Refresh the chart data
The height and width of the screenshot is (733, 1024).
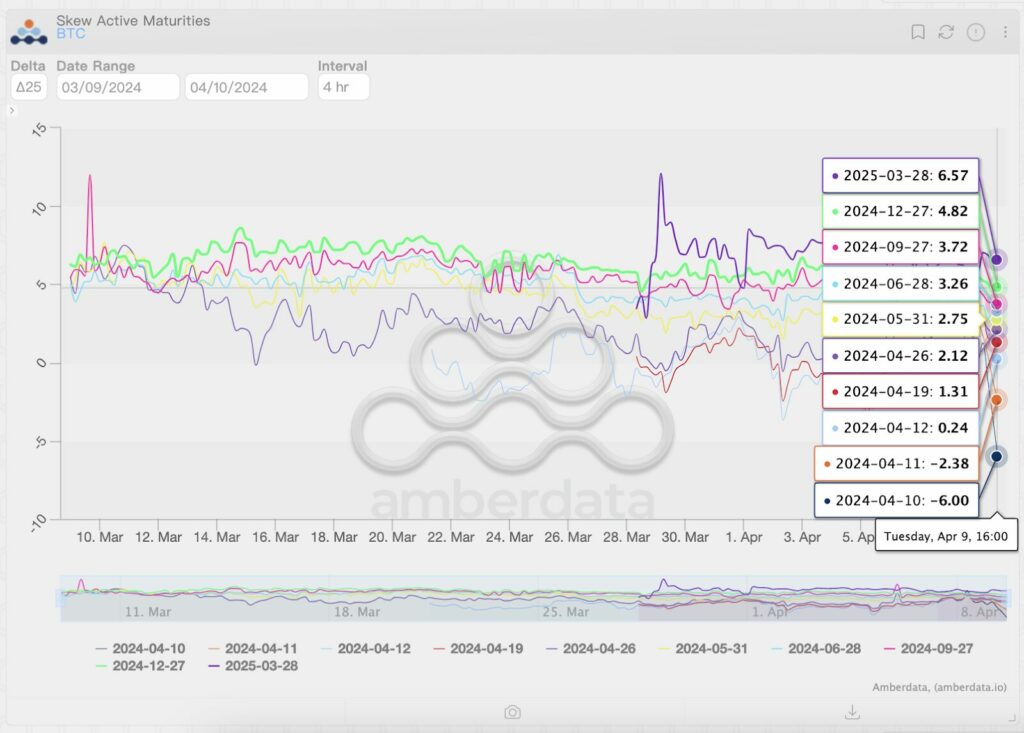[x=946, y=32]
